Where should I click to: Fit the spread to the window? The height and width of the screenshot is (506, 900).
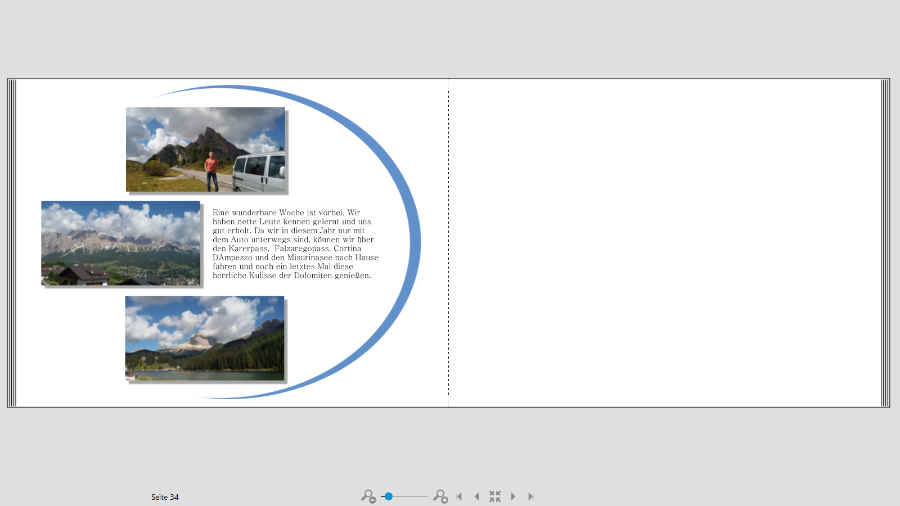(x=495, y=496)
